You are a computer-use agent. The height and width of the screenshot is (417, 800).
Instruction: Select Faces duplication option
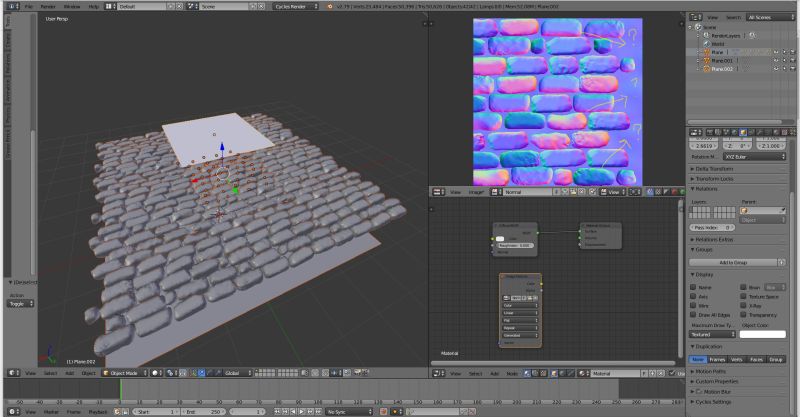coord(756,360)
